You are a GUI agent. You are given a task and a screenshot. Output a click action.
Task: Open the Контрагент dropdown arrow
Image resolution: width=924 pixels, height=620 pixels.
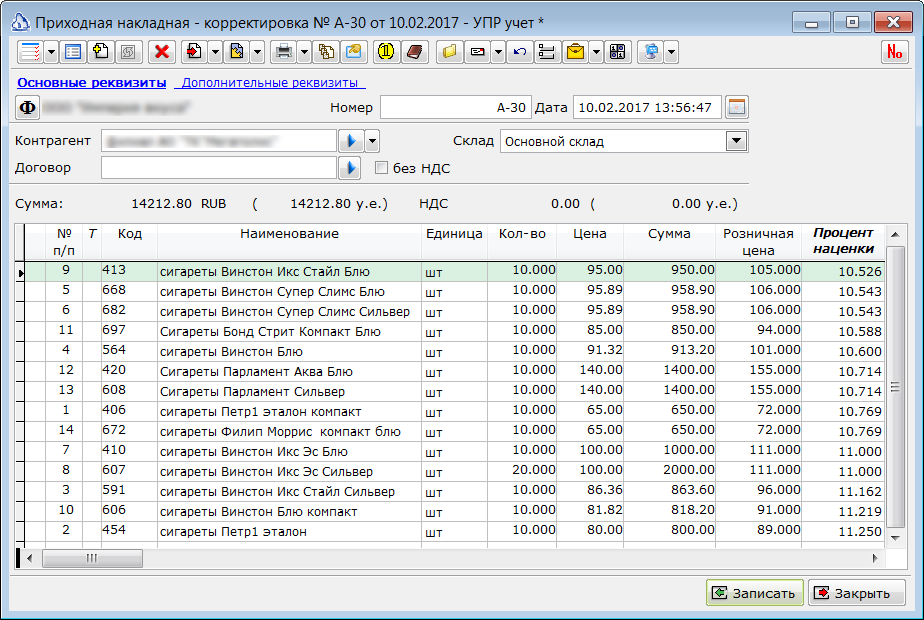click(x=372, y=141)
